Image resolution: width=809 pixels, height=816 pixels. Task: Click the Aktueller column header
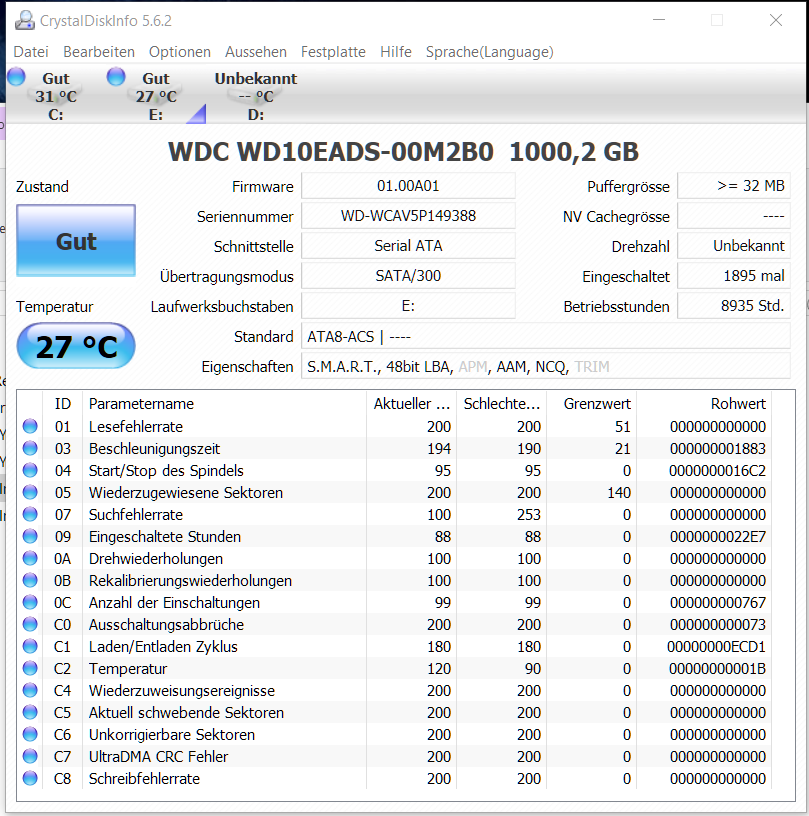[x=412, y=404]
